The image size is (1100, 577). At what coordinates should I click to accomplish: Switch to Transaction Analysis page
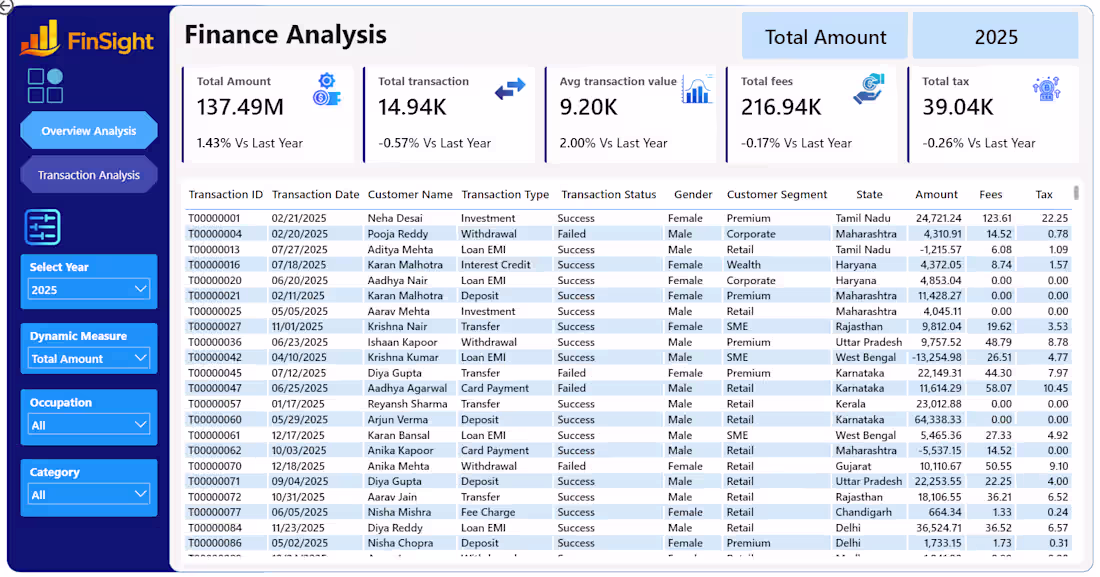[x=89, y=175]
